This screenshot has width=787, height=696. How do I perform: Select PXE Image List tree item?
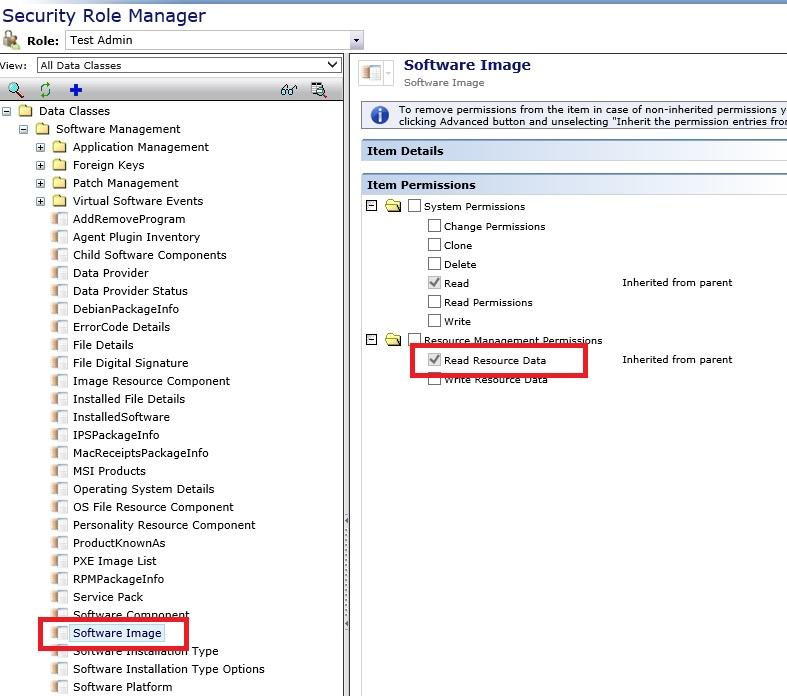(x=114, y=561)
